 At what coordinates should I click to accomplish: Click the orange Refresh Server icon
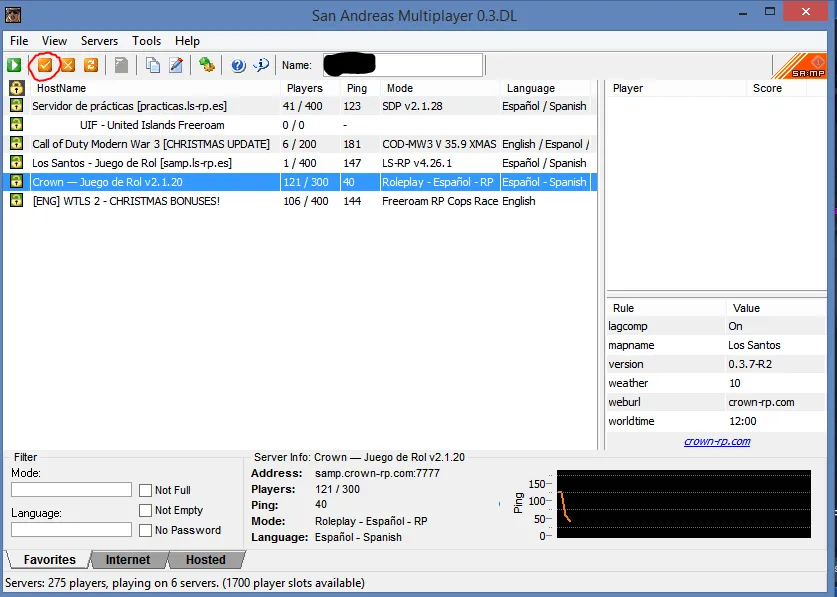91,65
